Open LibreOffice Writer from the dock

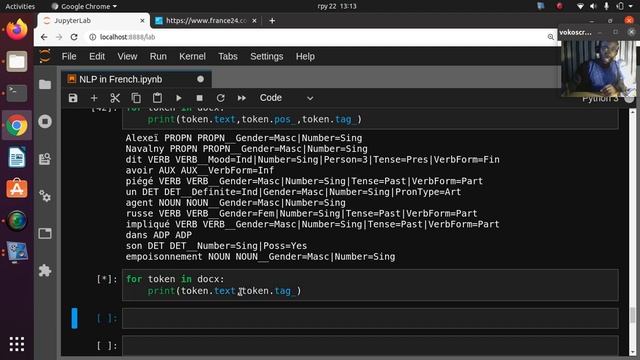tap(17, 157)
